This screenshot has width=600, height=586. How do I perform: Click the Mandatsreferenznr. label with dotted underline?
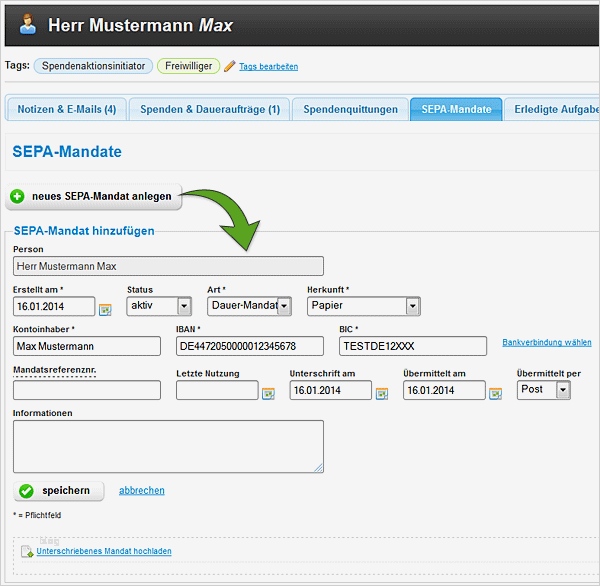click(x=55, y=370)
